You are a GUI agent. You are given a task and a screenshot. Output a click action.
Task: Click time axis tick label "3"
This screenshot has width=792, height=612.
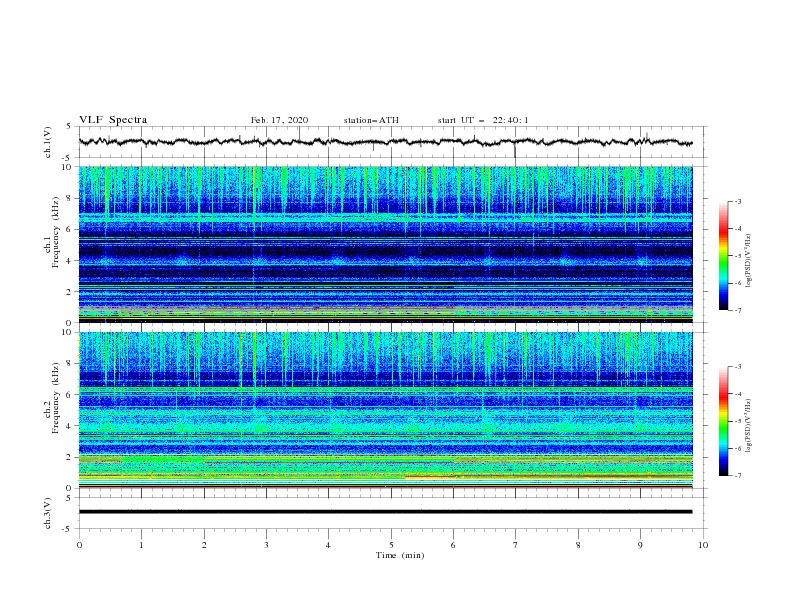(x=266, y=545)
